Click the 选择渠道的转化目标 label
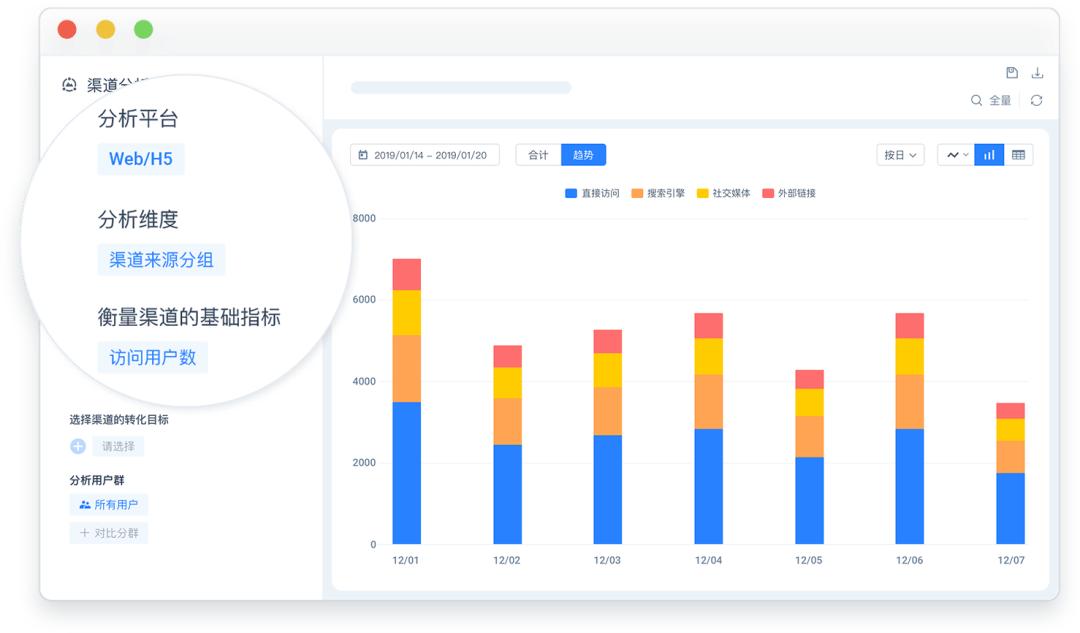 pyautogui.click(x=118, y=419)
